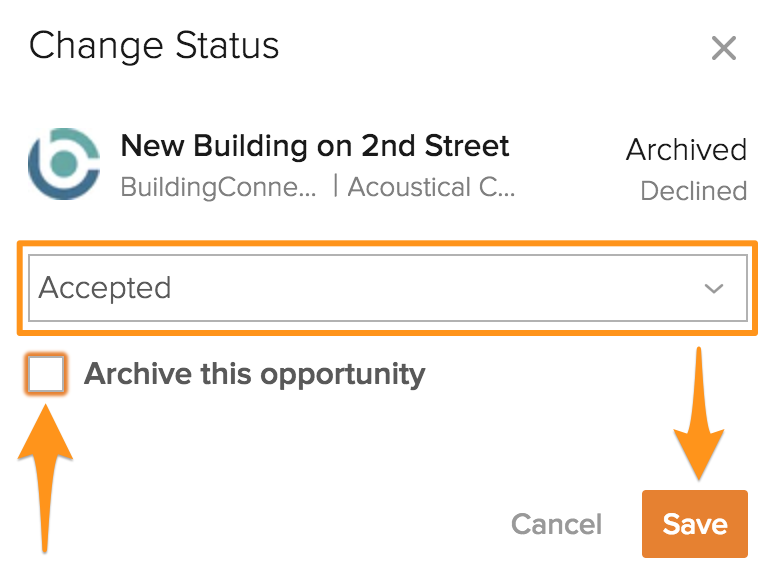Click the Save button
Screen dimensions: 782x586
click(695, 524)
